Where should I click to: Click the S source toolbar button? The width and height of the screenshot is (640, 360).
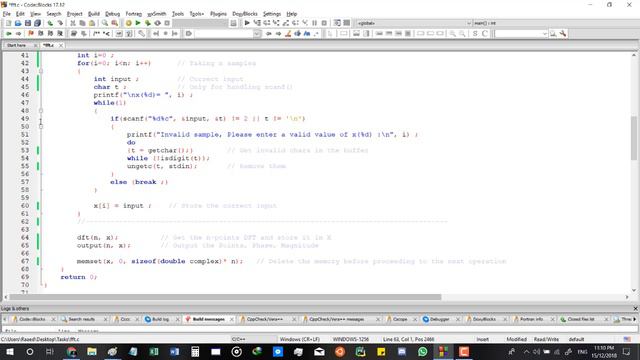click(x=475, y=33)
